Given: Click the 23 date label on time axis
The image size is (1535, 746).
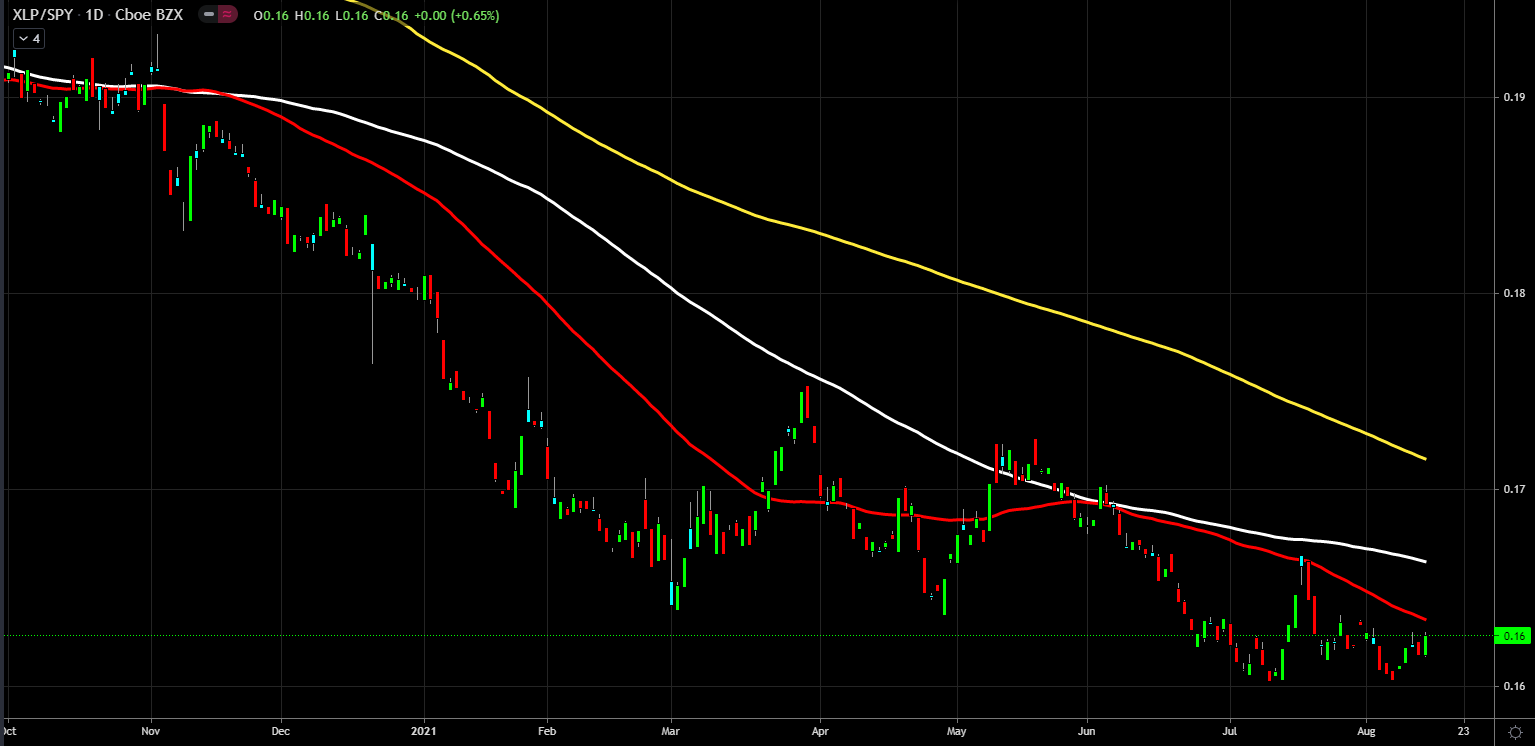Looking at the screenshot, I should [1464, 731].
